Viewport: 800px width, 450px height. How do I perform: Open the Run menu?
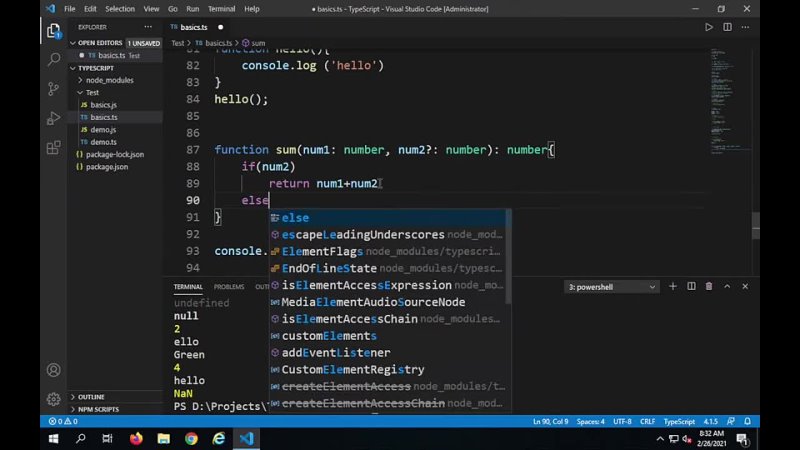tap(193, 9)
